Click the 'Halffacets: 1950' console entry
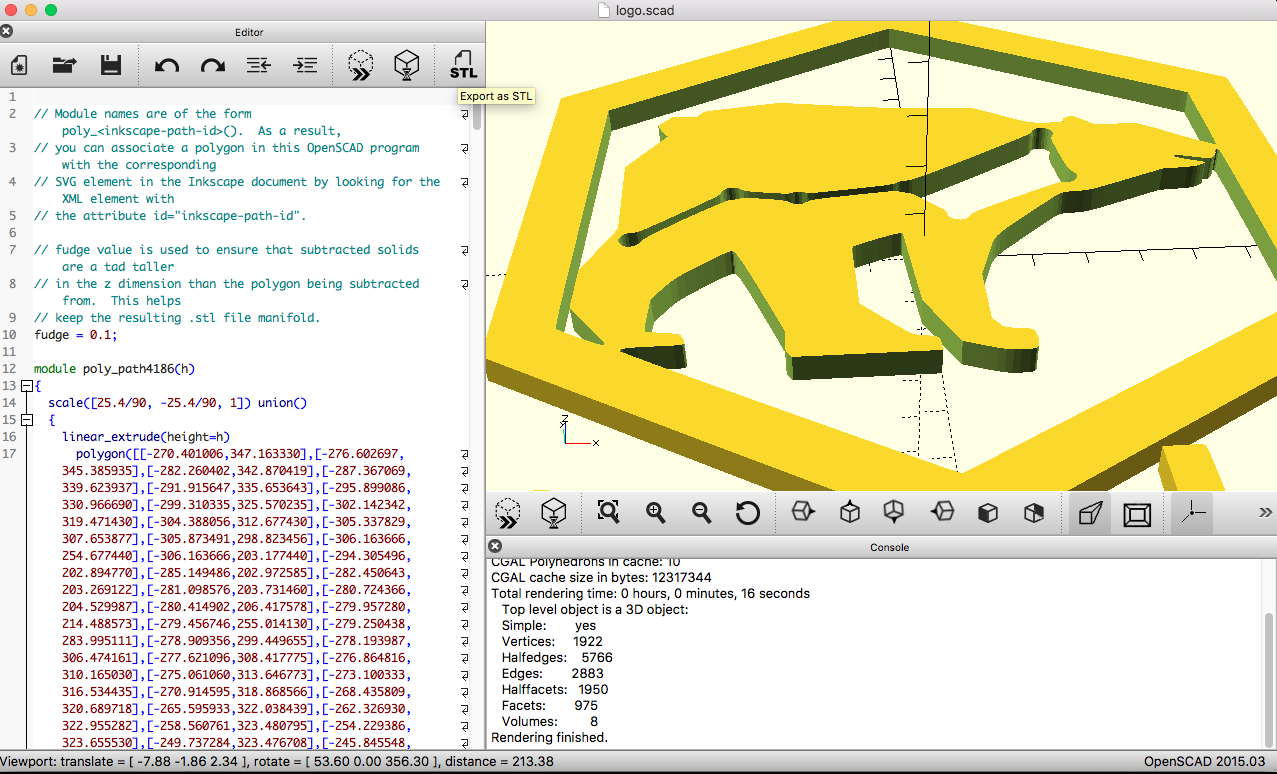 click(555, 690)
